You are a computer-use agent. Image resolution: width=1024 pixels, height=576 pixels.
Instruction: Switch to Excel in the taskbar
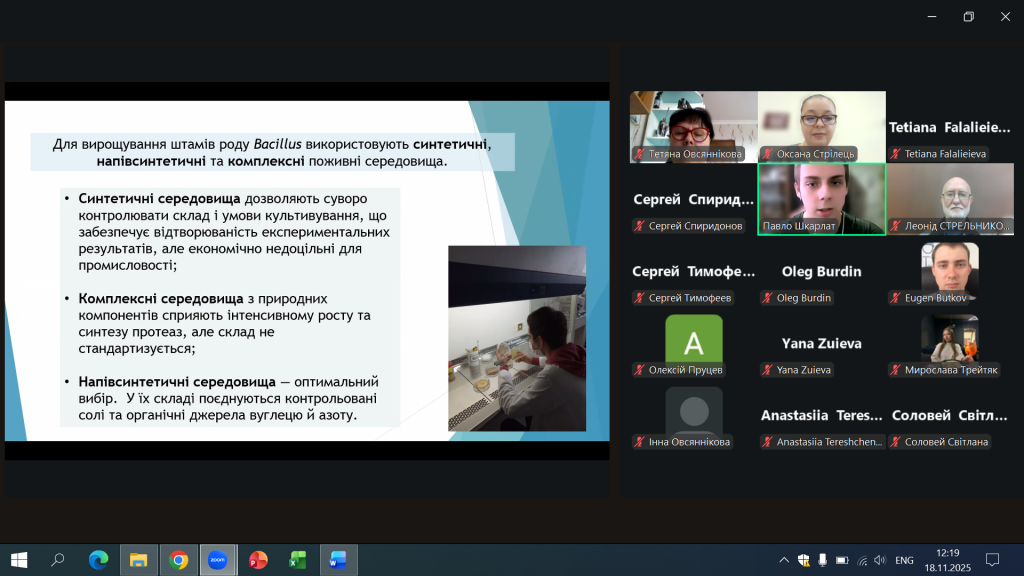(x=298, y=560)
